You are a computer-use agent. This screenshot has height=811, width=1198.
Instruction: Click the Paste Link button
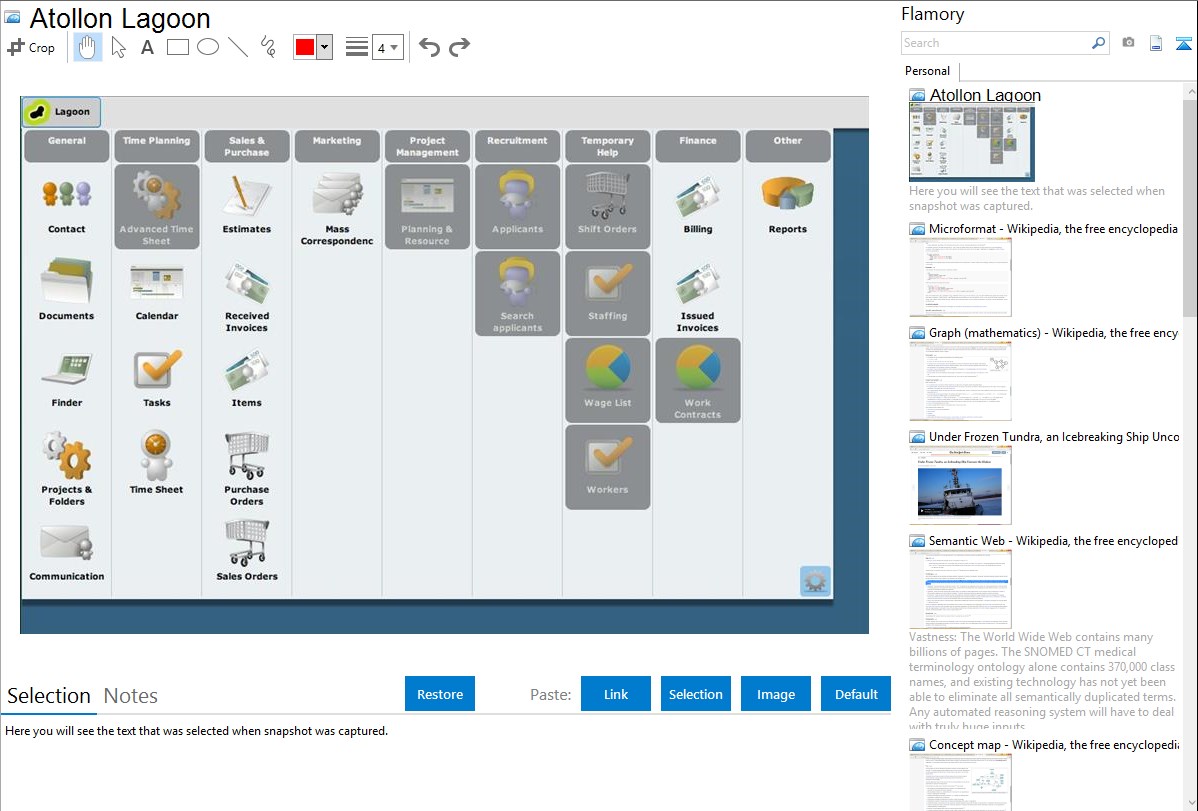[616, 694]
